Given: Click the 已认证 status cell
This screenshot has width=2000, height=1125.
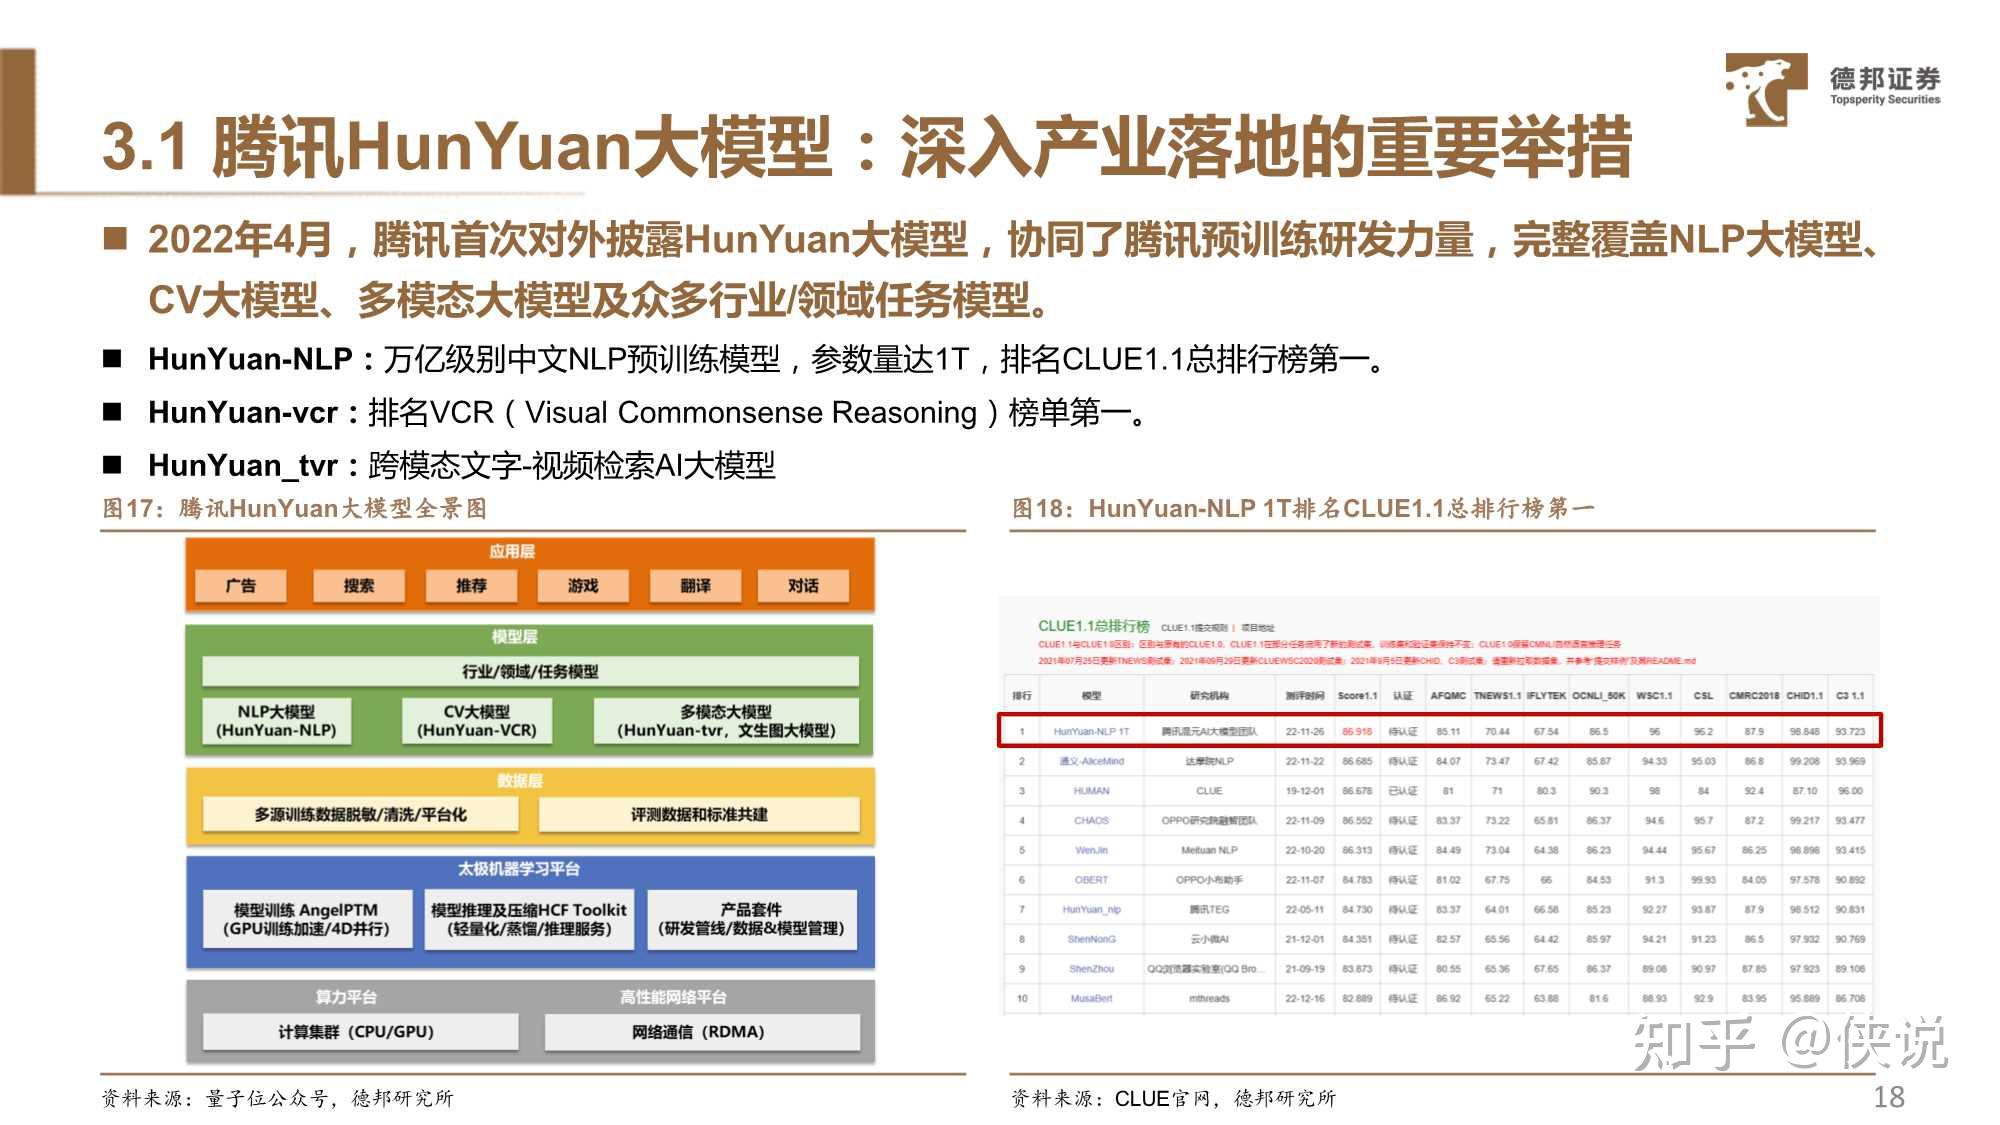Looking at the screenshot, I should (x=1403, y=791).
